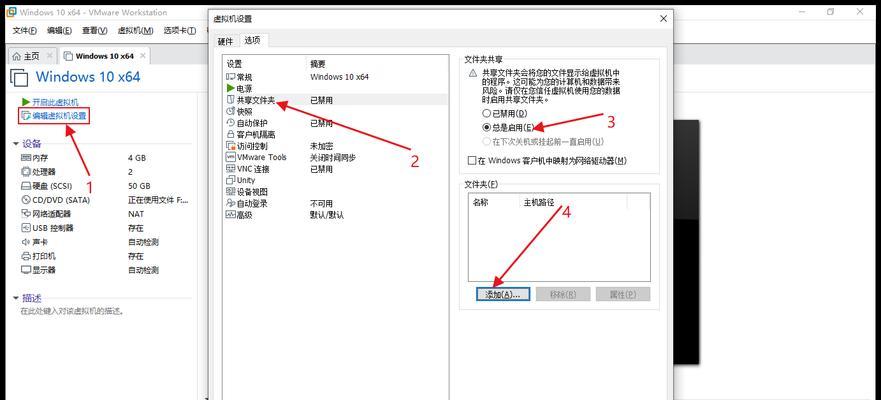Screen dimensions: 881x400
Task: Click the 主页 home tab icon
Action: tap(17, 56)
